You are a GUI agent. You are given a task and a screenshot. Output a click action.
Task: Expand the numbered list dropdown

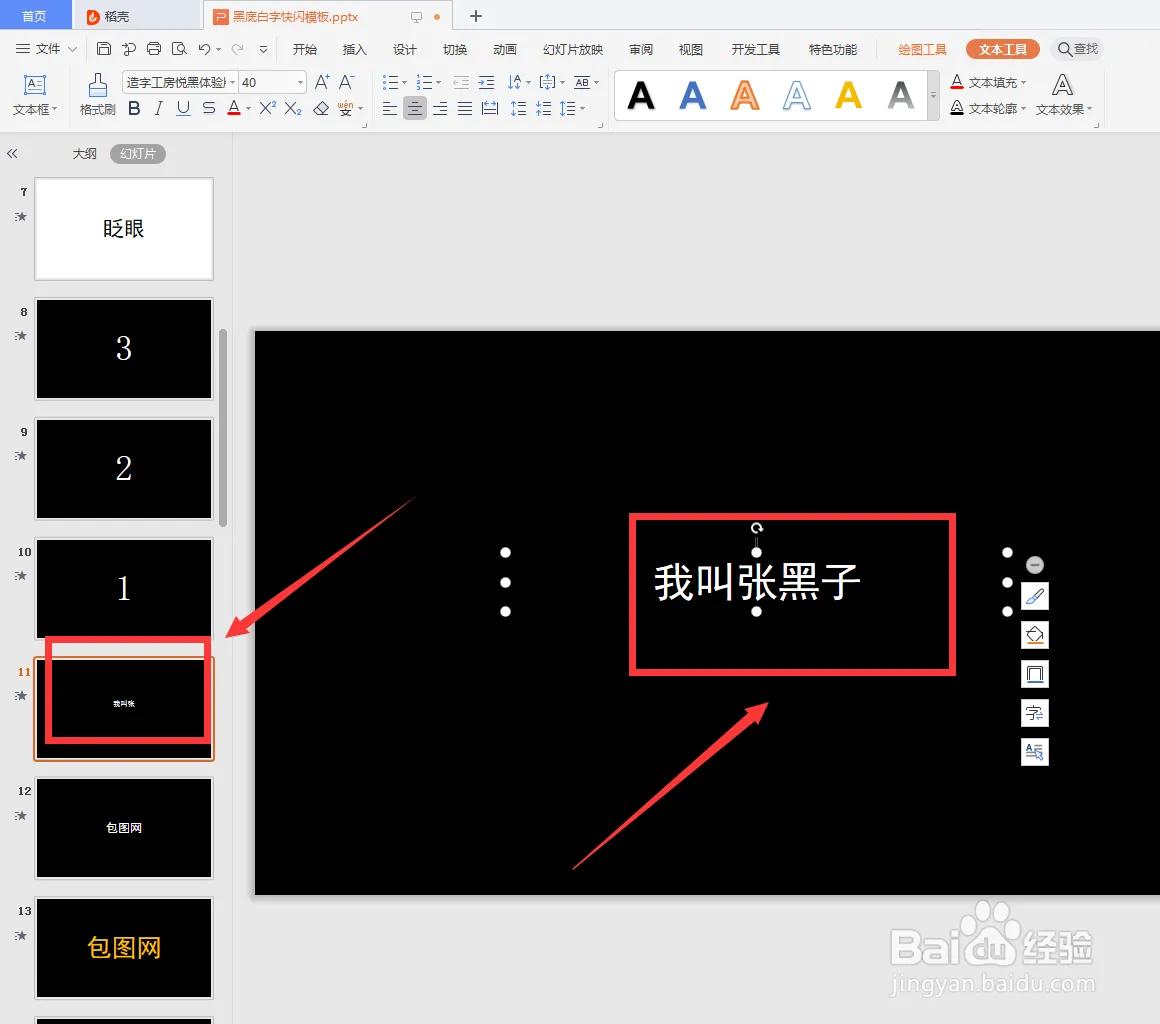coord(438,82)
